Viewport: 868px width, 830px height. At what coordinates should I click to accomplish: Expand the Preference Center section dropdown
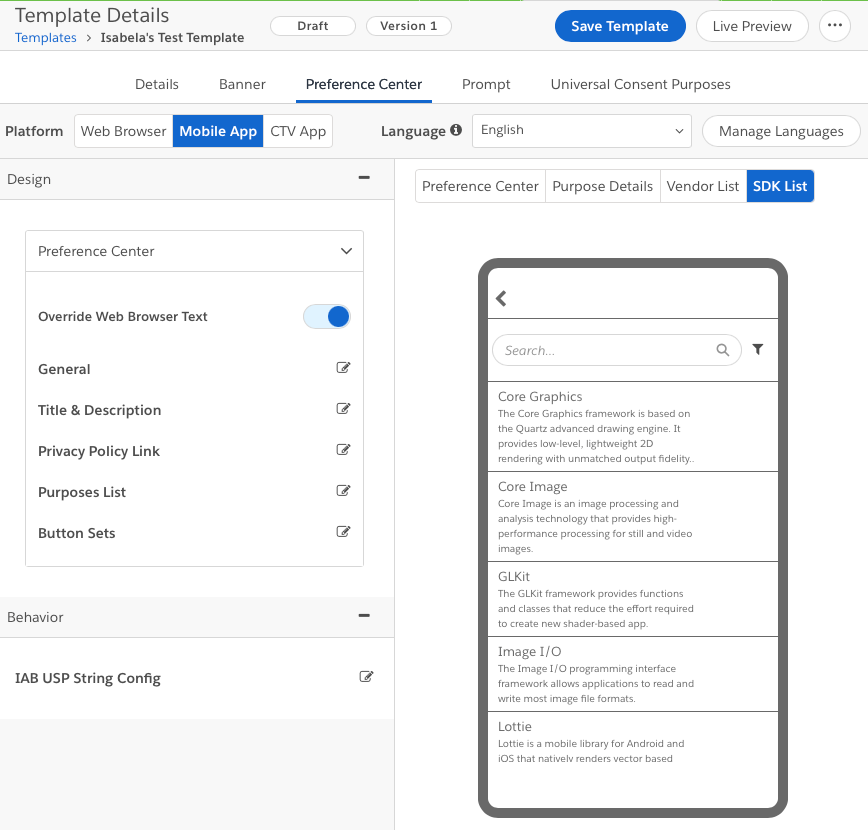(194, 251)
